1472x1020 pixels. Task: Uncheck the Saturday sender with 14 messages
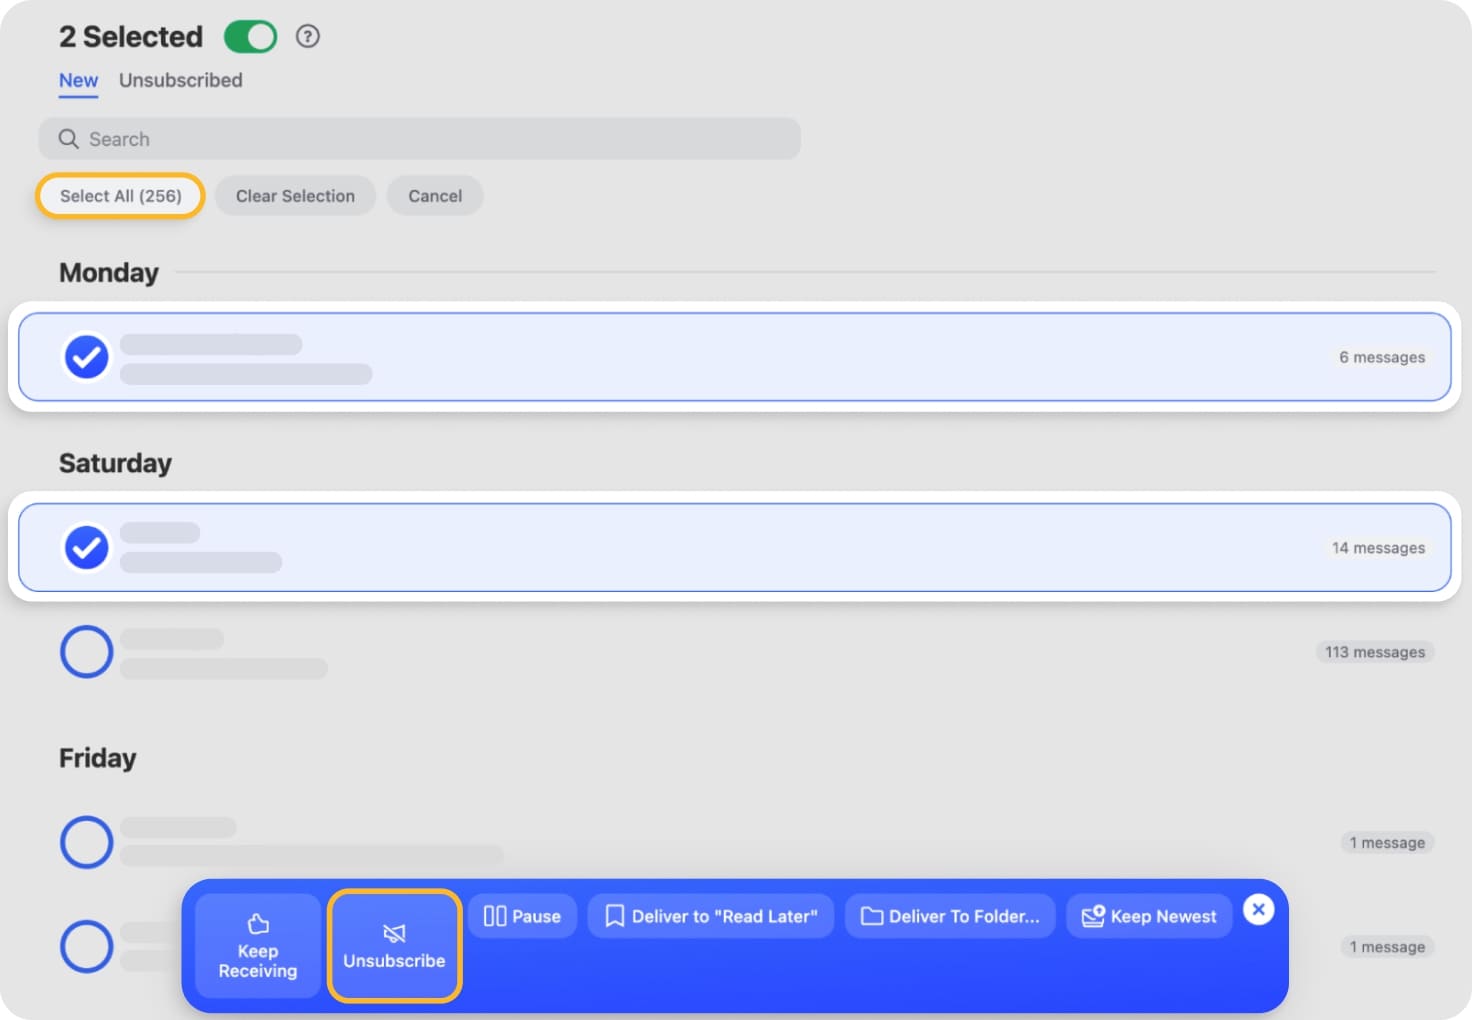click(86, 547)
